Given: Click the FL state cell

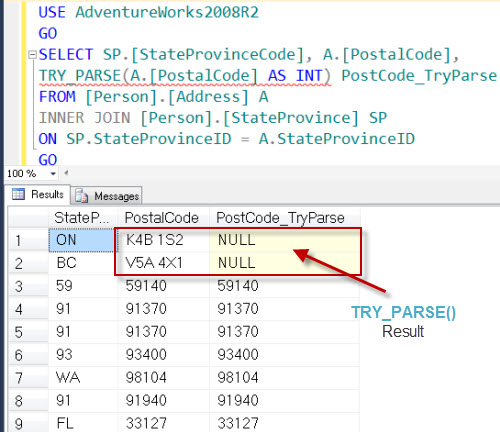Looking at the screenshot, I should pos(83,423).
